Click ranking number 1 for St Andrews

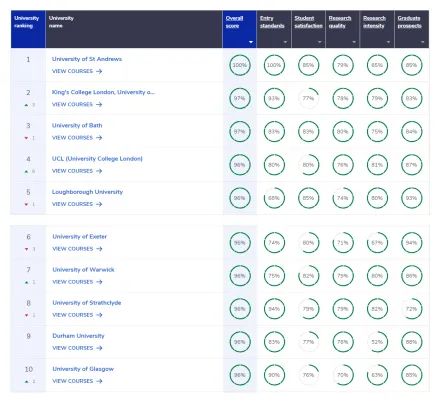point(28,59)
